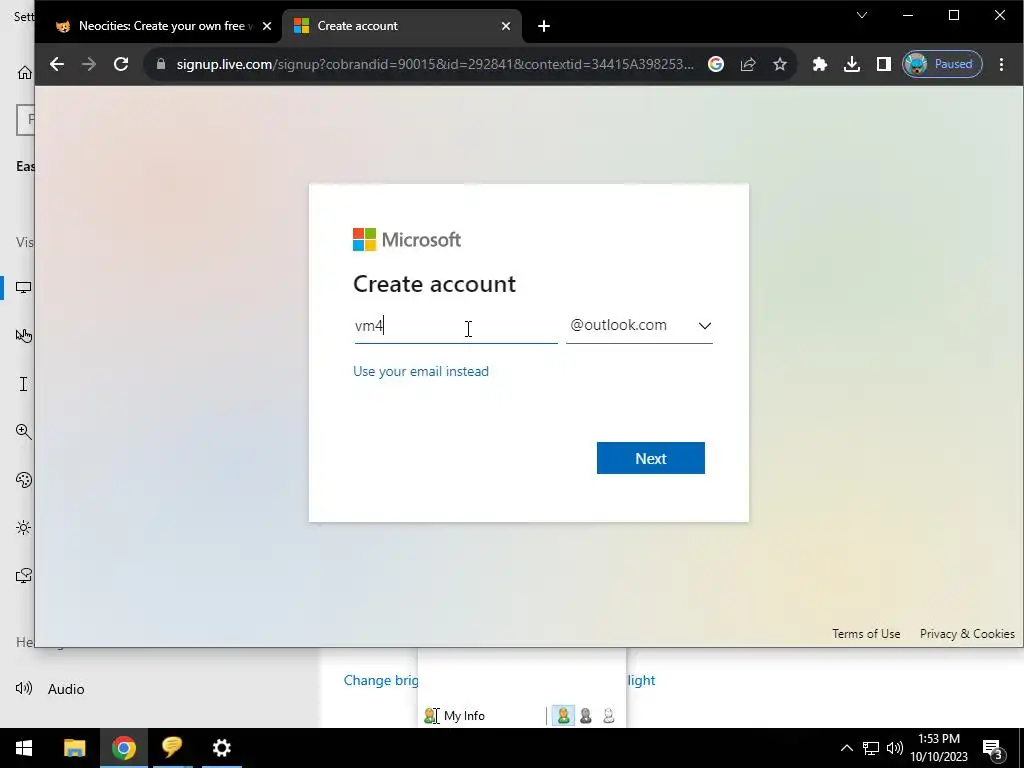Screen dimensions: 1024x768
Task: Select Mouse pointer icon in Settings sidebar
Action: (24, 336)
